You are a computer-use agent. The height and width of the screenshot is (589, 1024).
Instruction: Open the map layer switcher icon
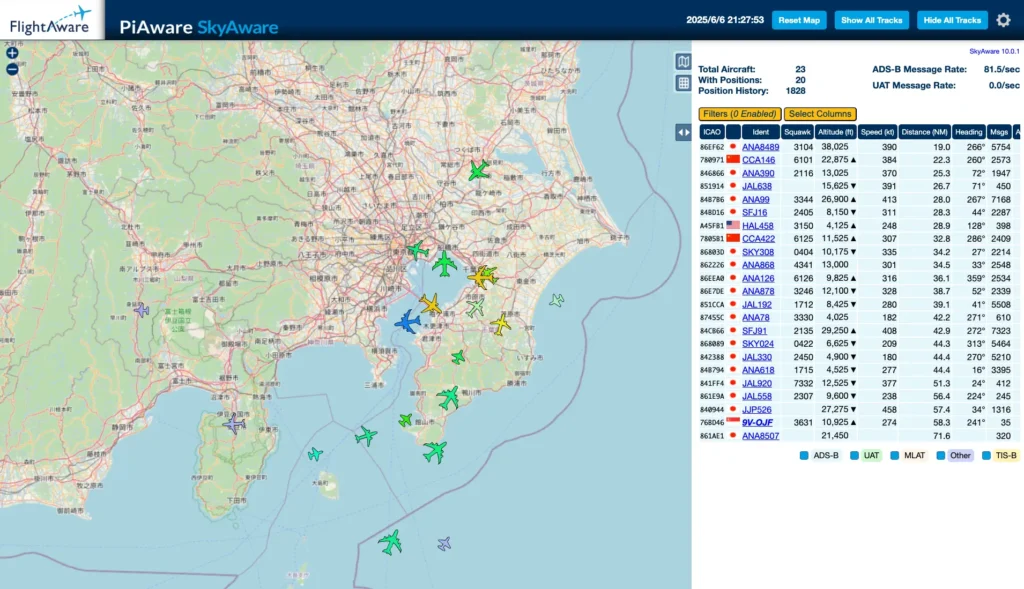pos(683,61)
